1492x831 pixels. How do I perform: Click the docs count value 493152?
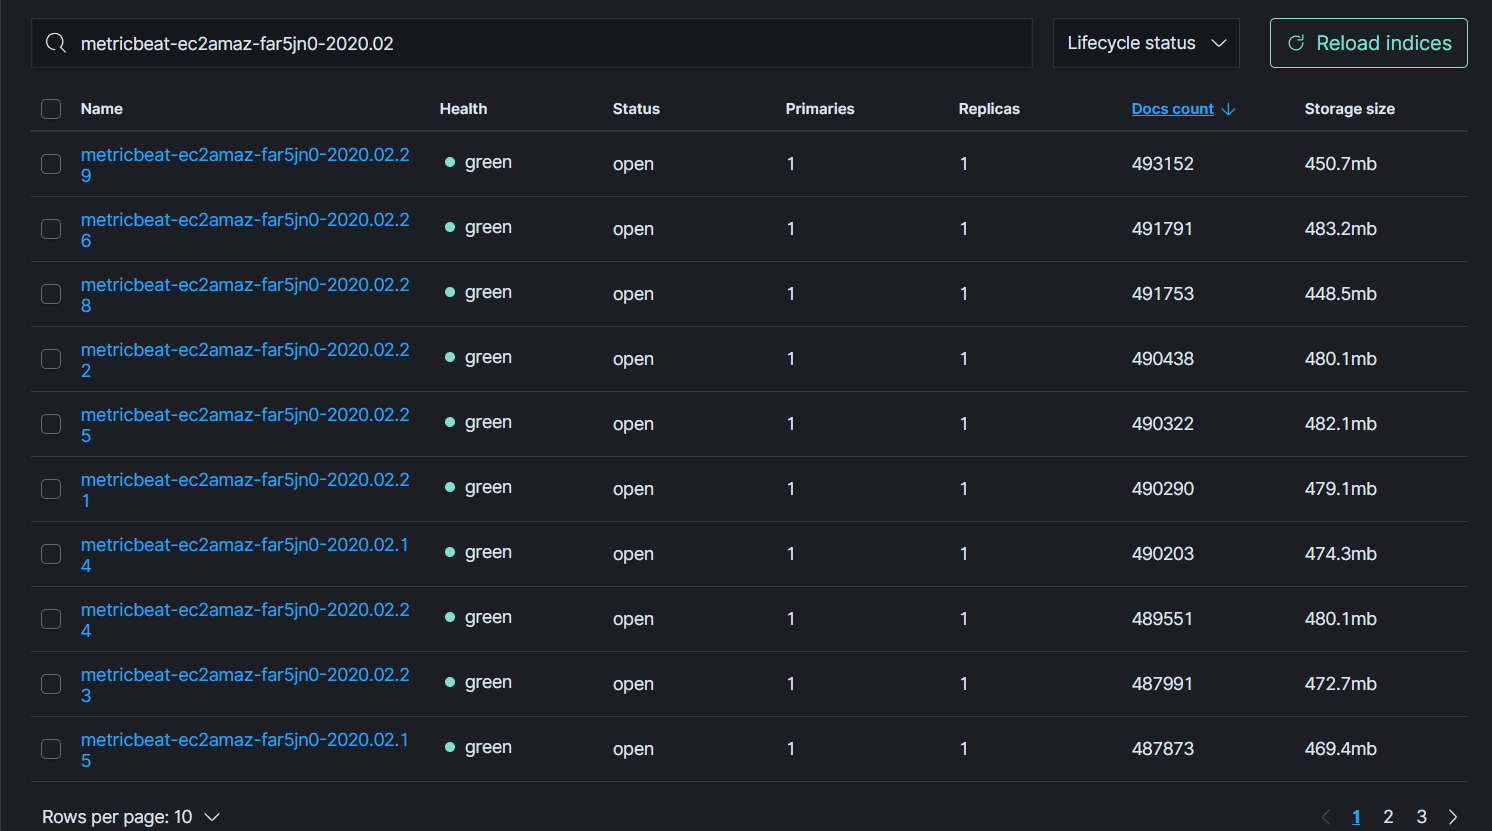pos(1163,164)
